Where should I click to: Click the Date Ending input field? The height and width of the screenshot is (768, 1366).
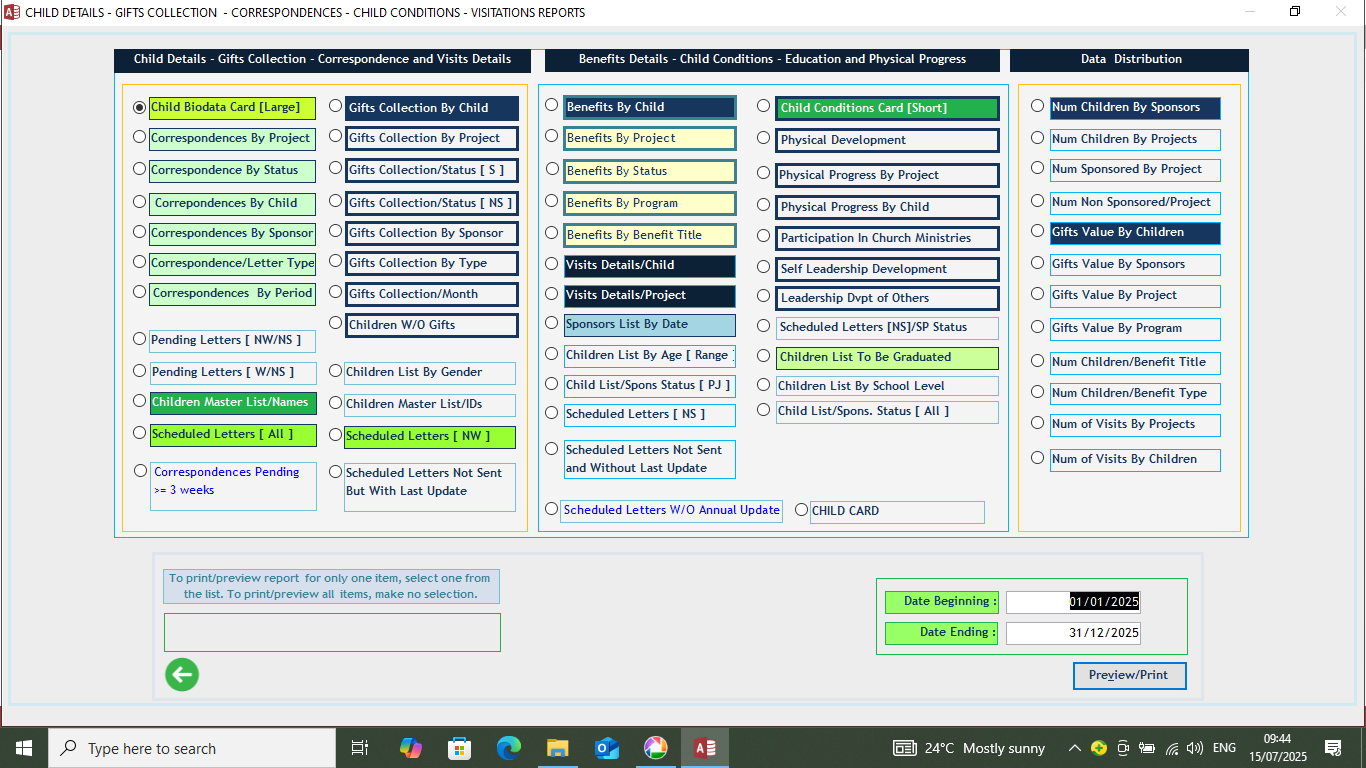click(1073, 633)
